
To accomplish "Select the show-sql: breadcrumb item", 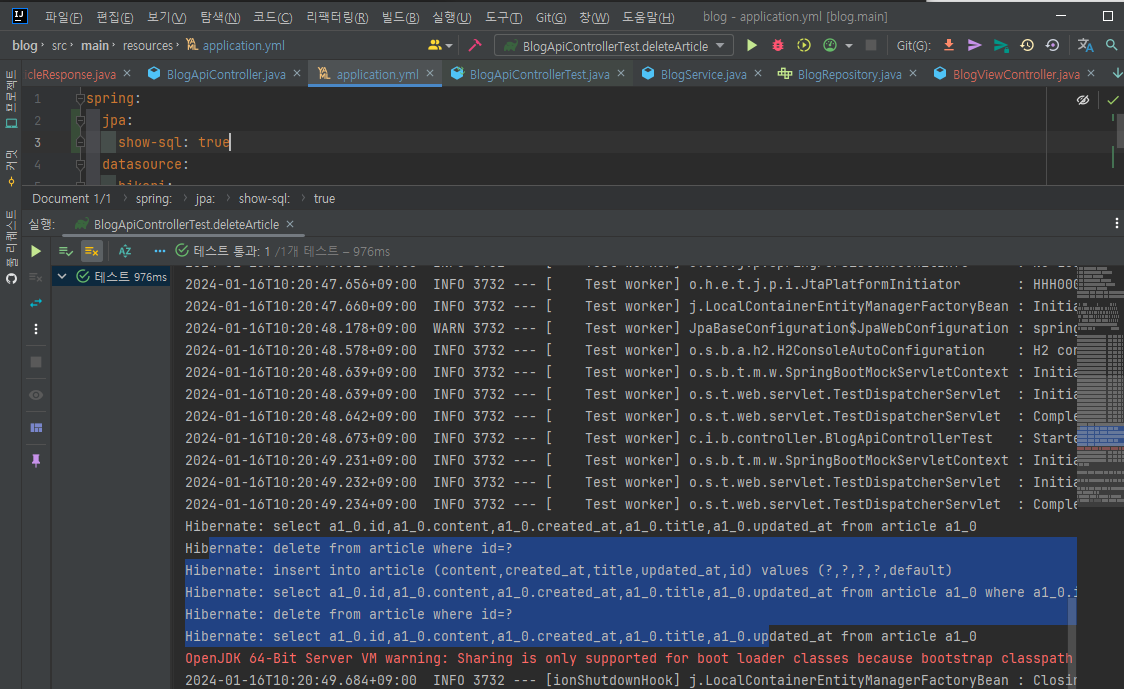I will (x=264, y=199).
